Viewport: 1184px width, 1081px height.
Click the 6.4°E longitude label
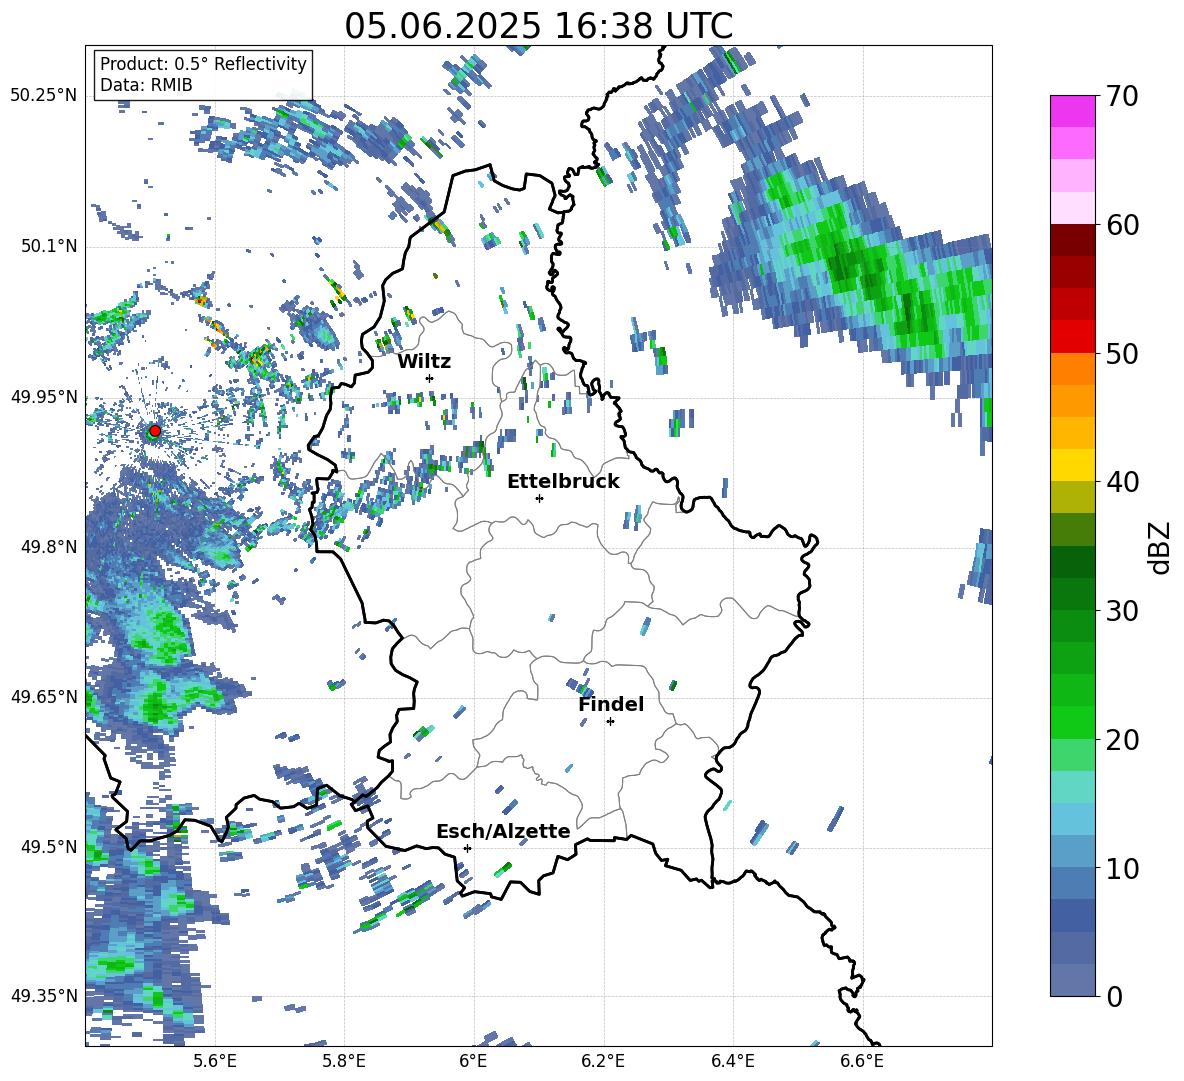click(x=732, y=1061)
